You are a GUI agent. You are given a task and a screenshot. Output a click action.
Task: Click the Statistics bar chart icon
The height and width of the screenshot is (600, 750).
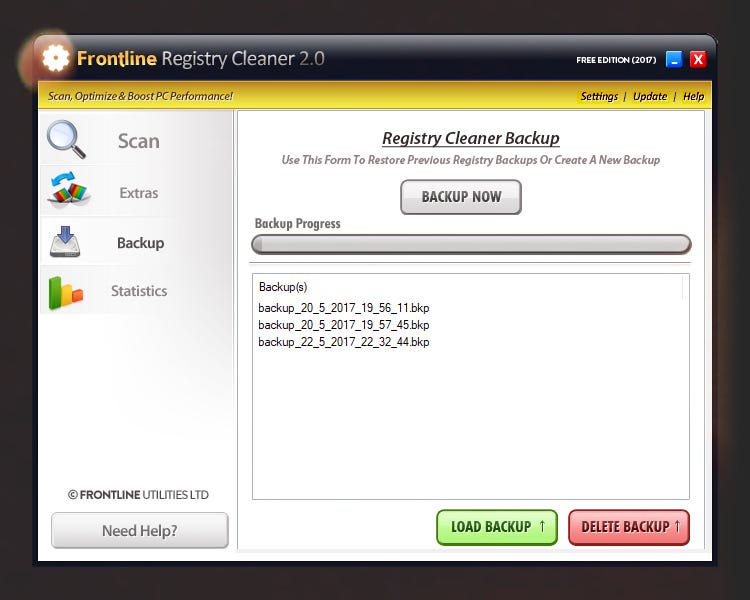tap(66, 292)
